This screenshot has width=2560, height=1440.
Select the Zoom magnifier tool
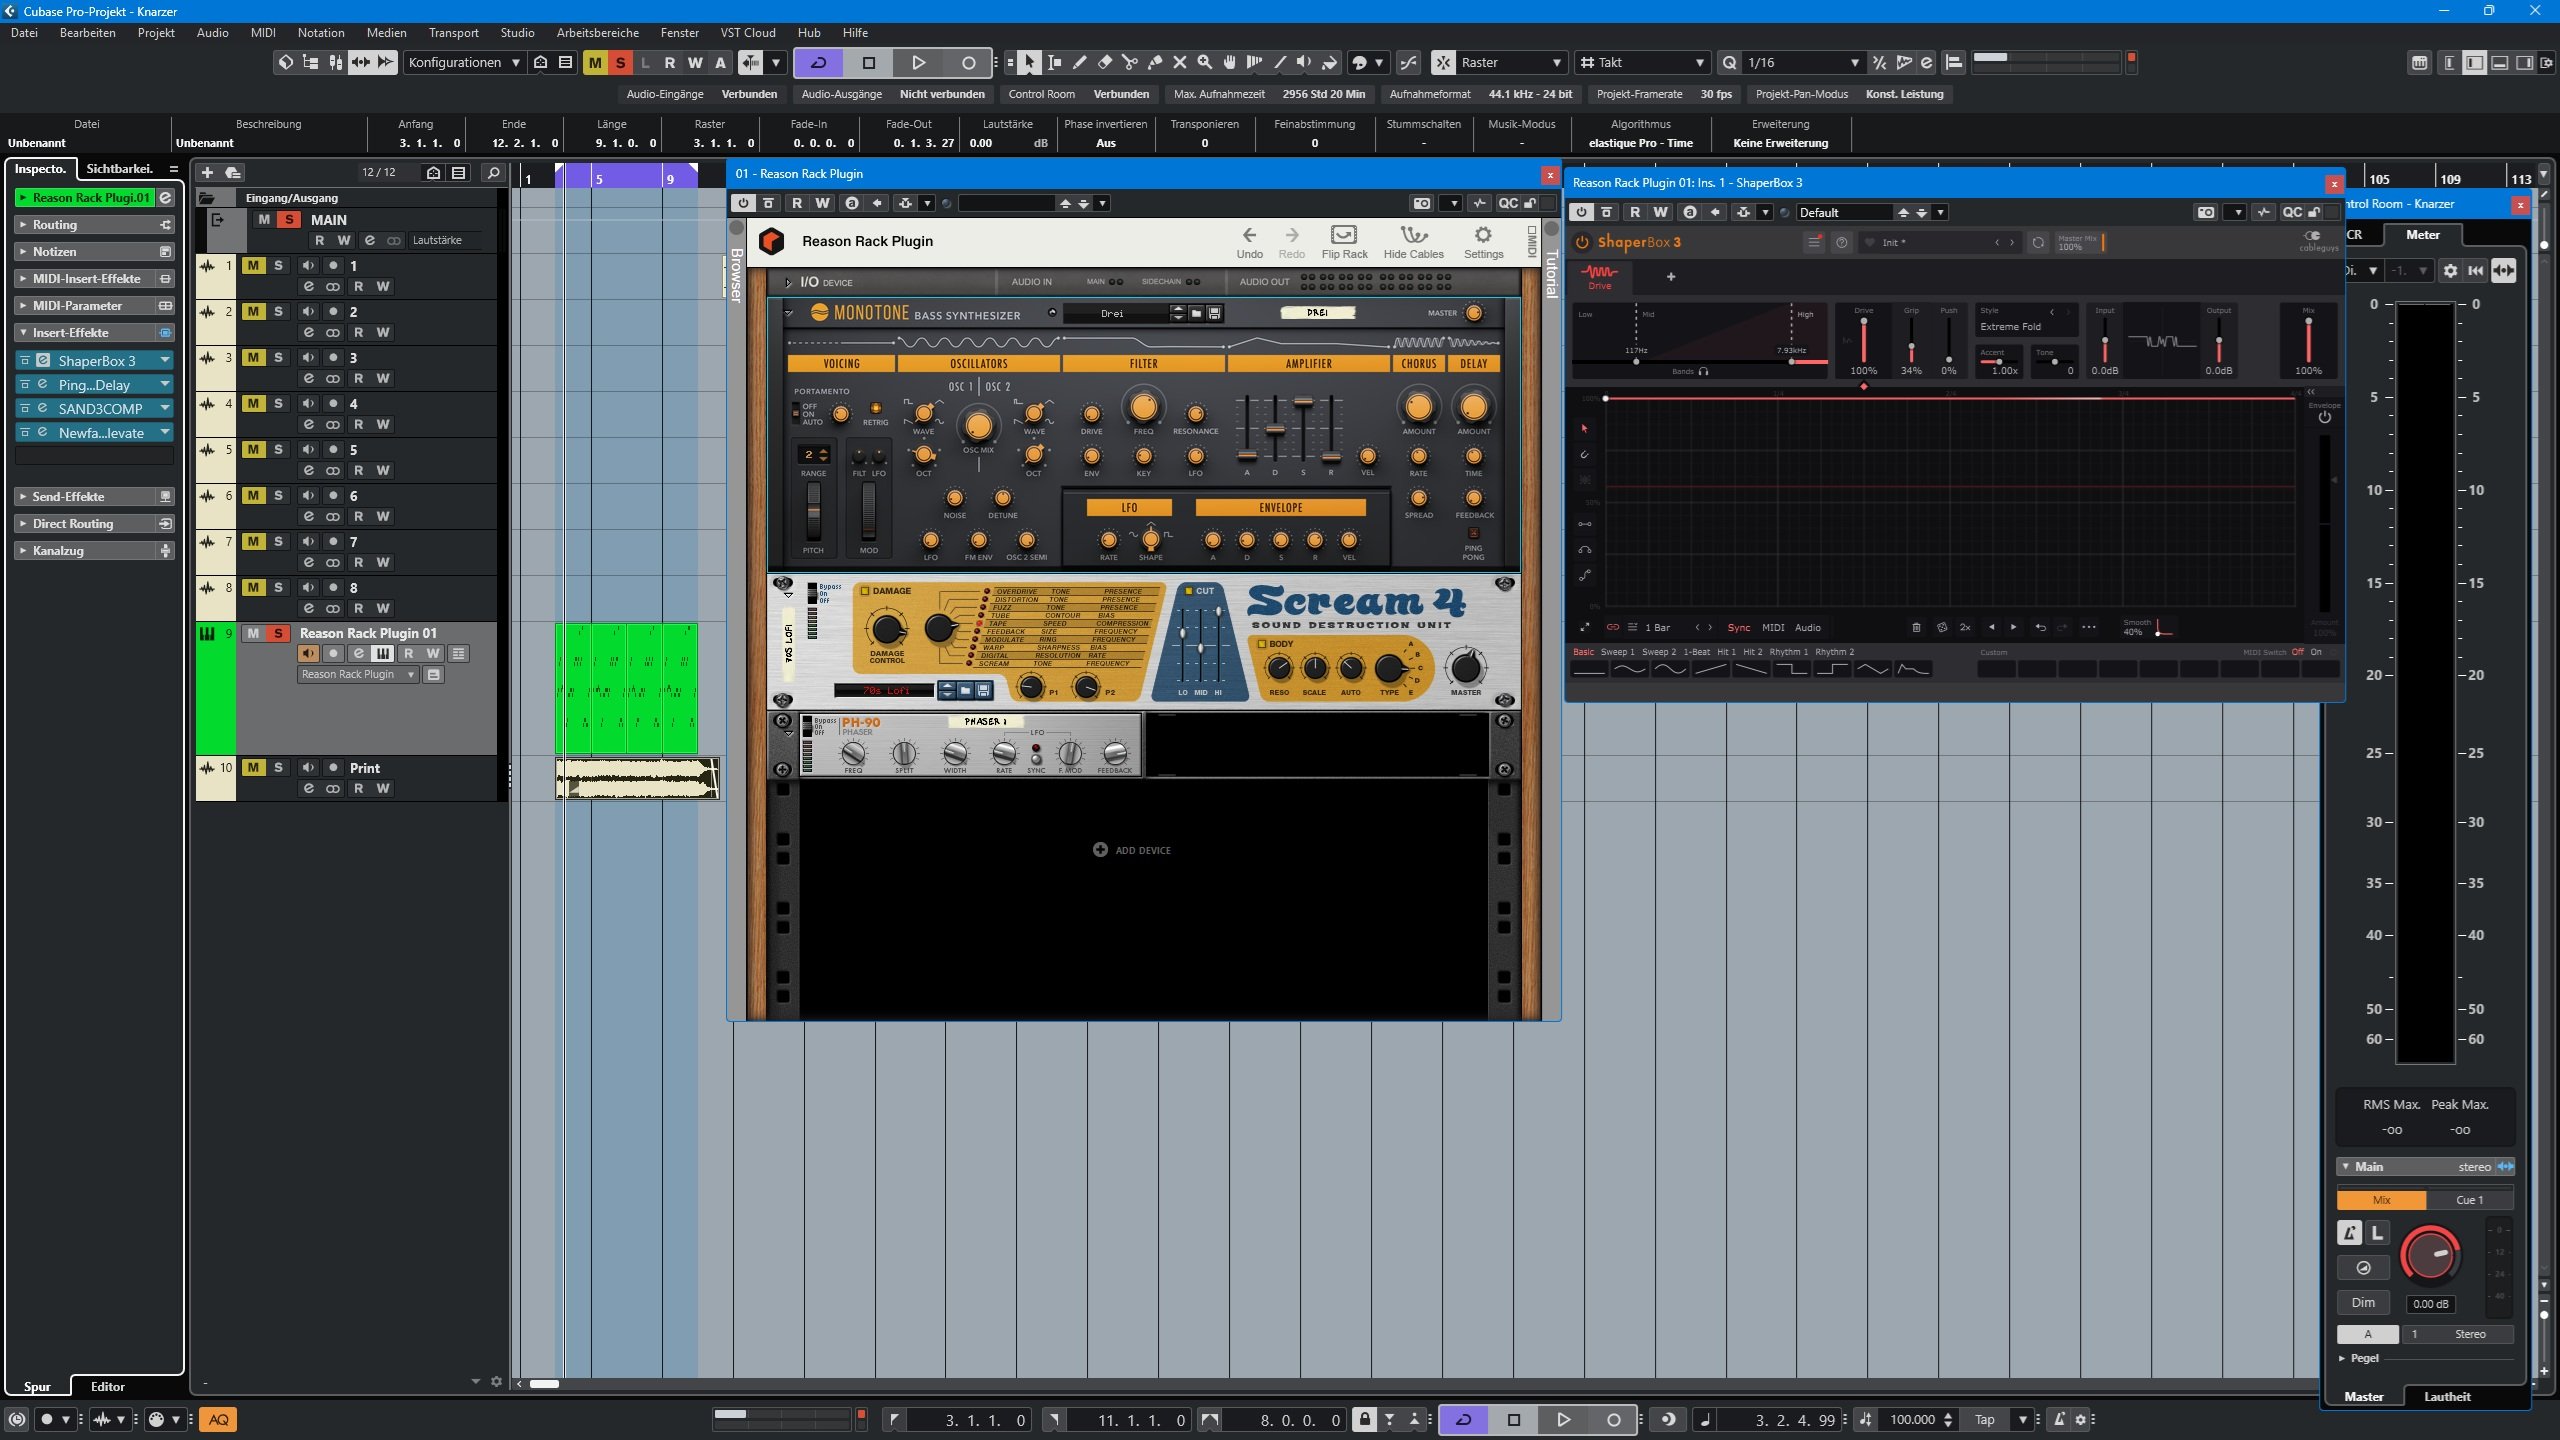tap(1204, 62)
